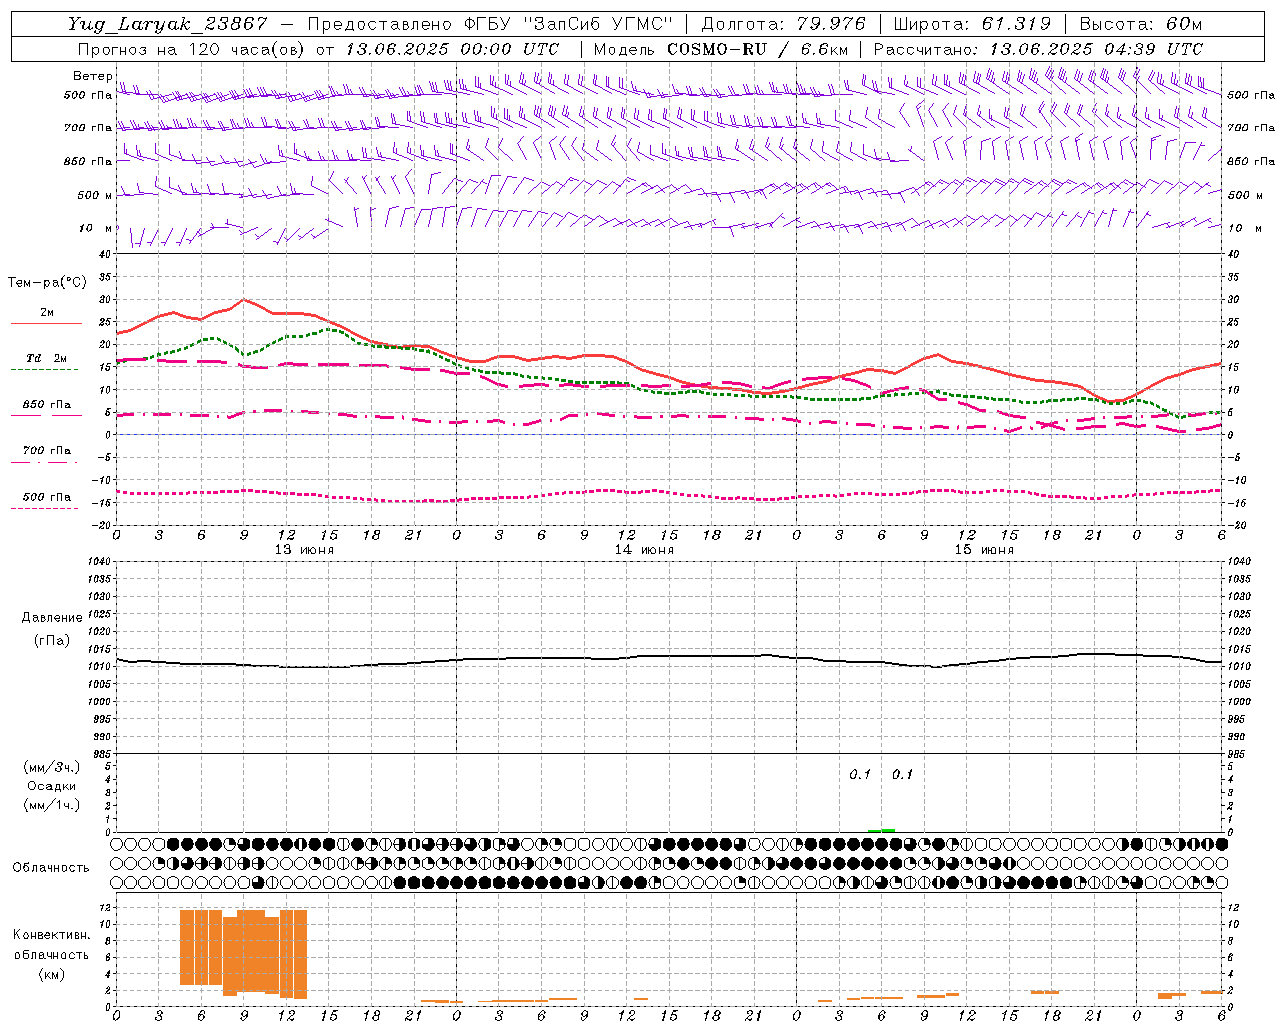Select the Модель COSMO-RU / 6.6км label
The width and height of the screenshot is (1280, 1024).
[x=720, y=49]
